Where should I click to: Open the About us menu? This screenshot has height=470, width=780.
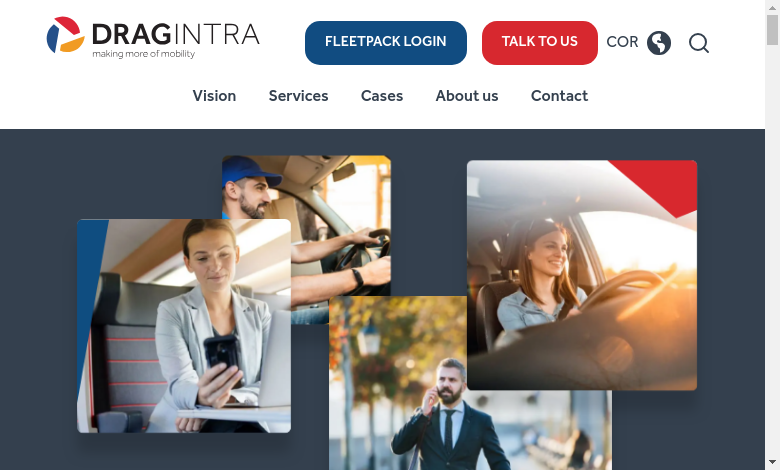click(466, 96)
